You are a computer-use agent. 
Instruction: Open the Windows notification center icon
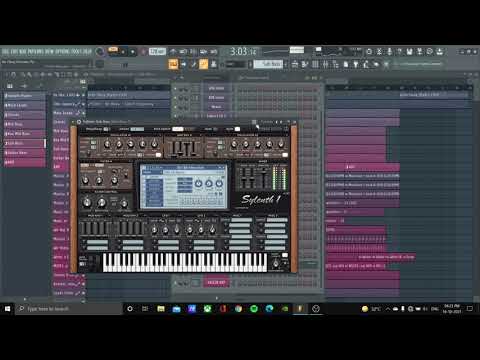470,309
